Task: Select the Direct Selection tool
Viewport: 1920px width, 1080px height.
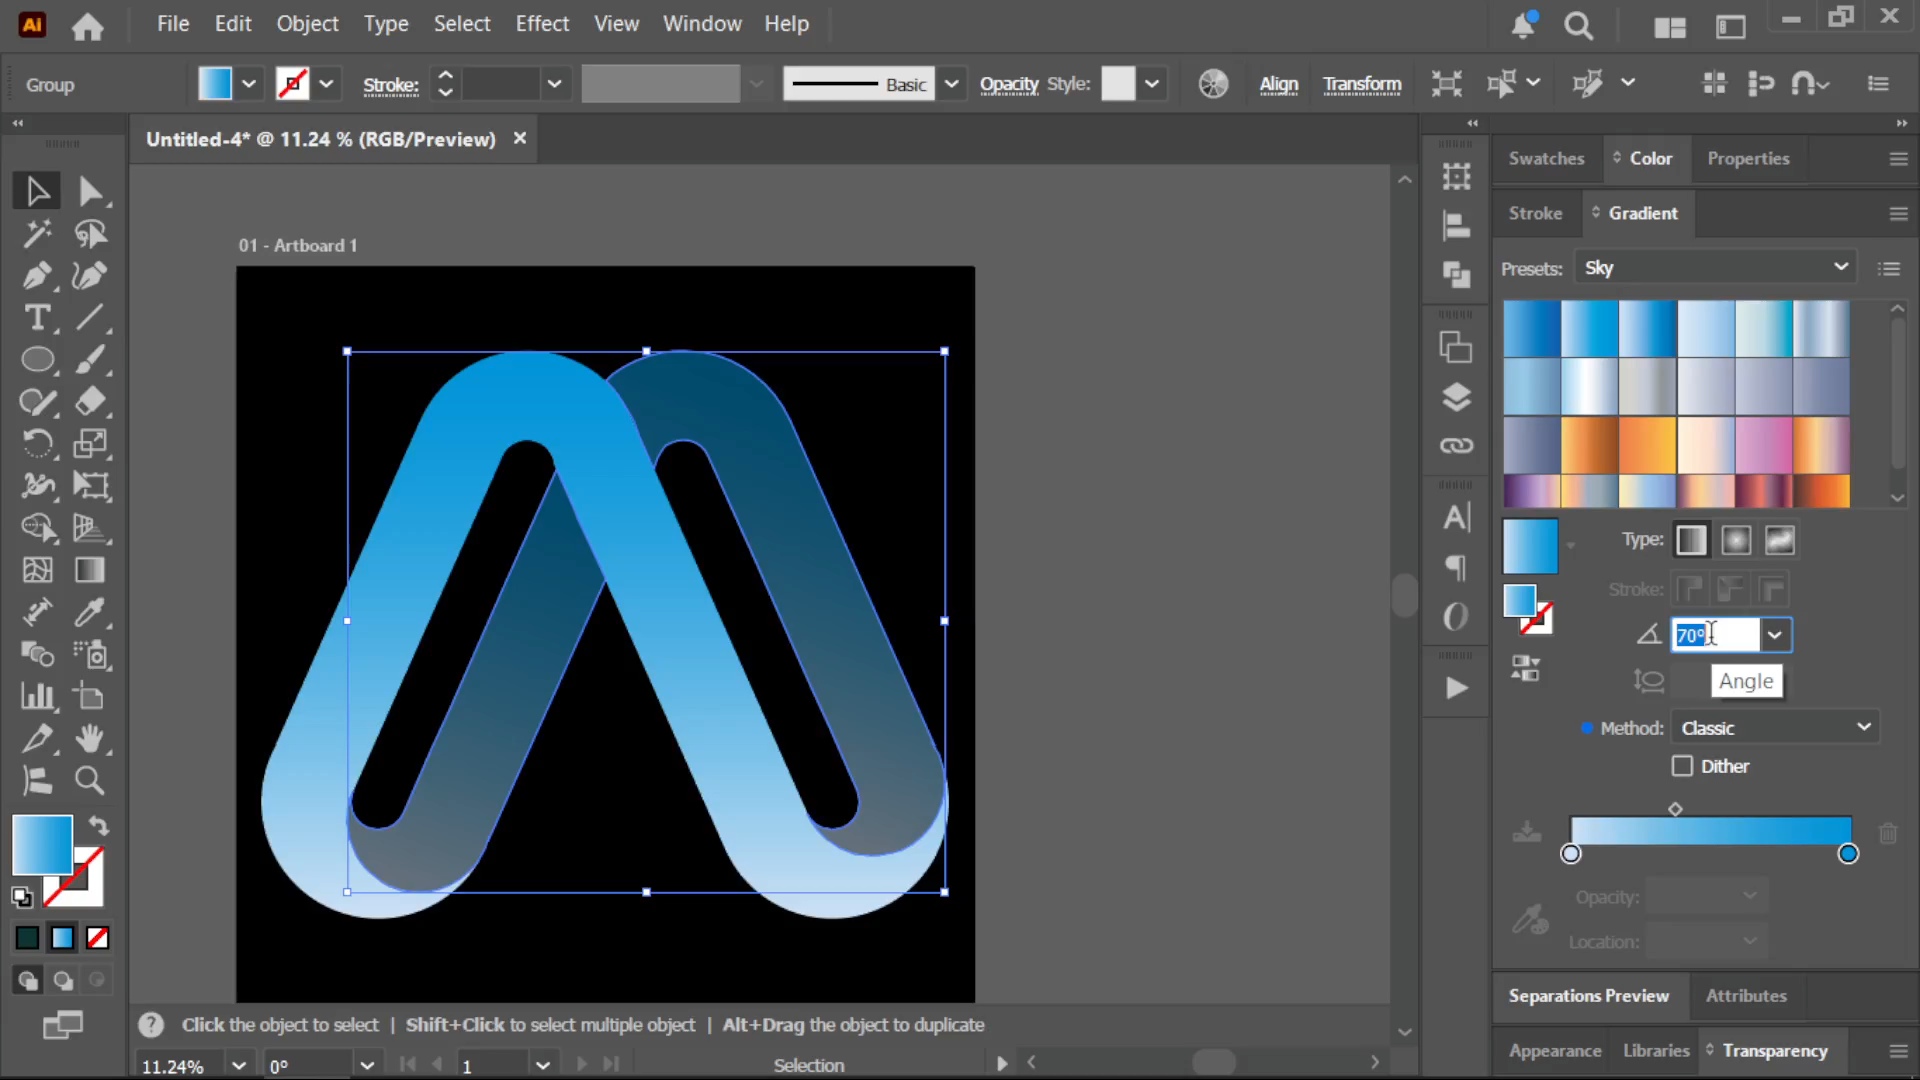Action: coord(90,191)
